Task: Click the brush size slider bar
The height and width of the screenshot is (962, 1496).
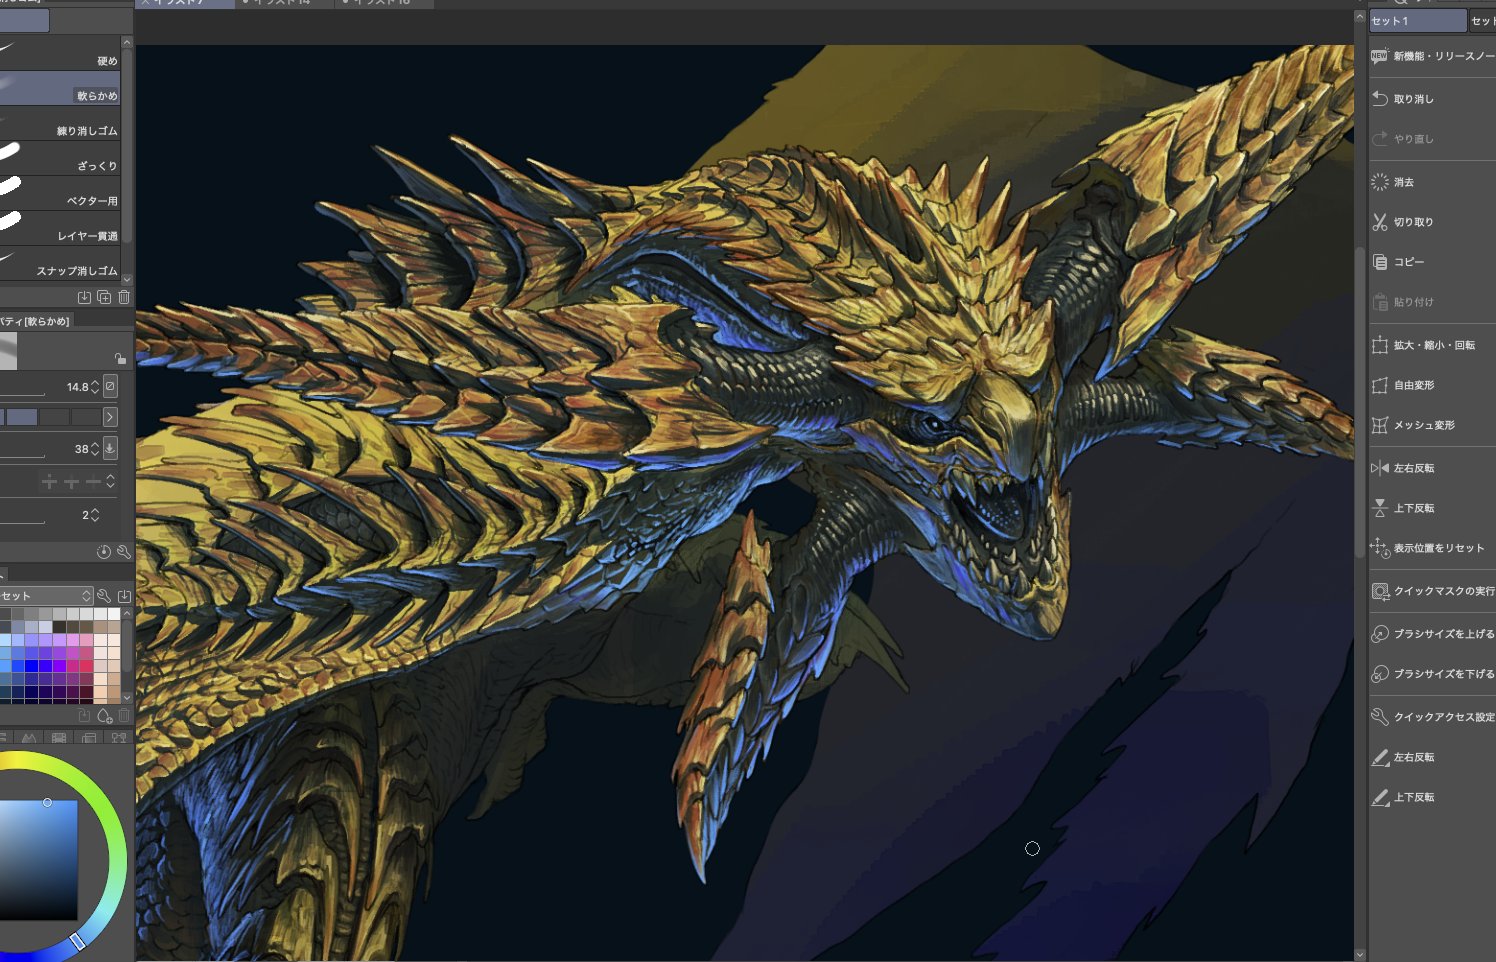Action: pyautogui.click(x=22, y=393)
